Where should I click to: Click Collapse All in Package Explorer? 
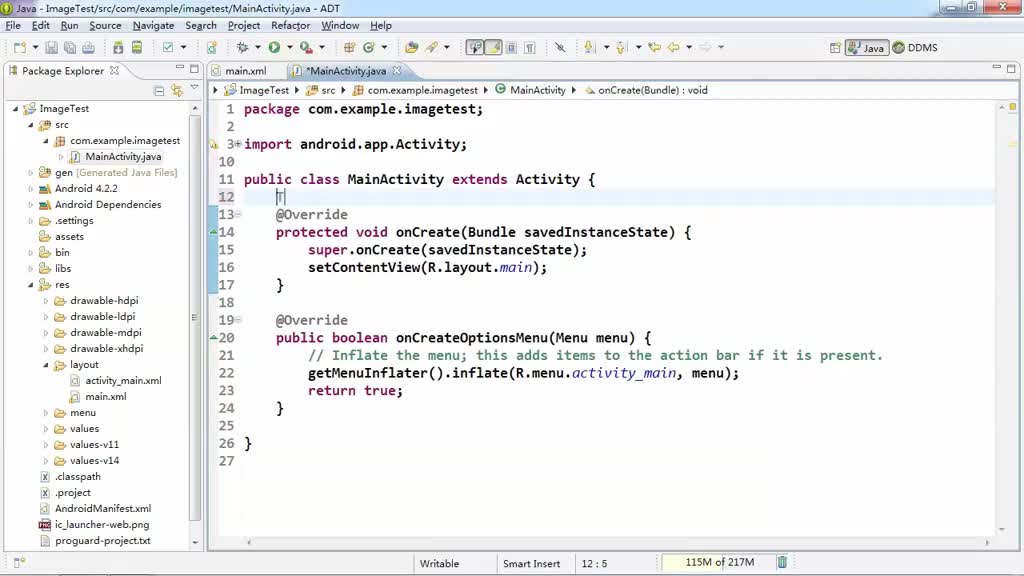coord(159,91)
